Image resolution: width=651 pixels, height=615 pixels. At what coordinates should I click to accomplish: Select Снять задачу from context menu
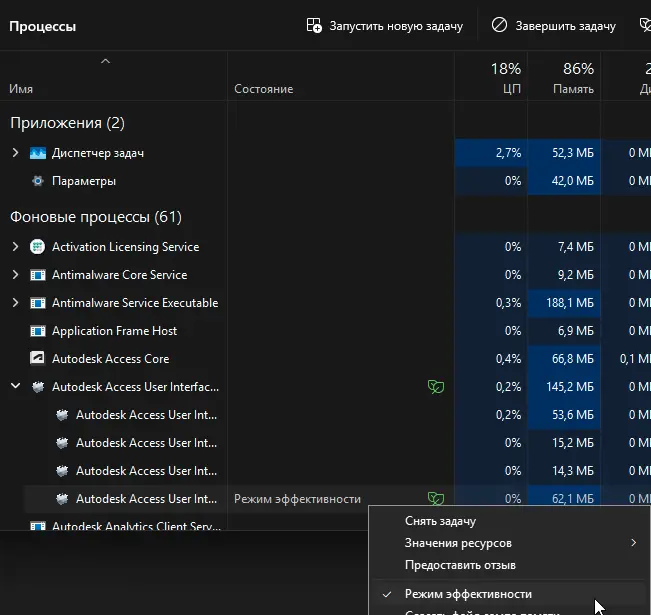point(440,521)
